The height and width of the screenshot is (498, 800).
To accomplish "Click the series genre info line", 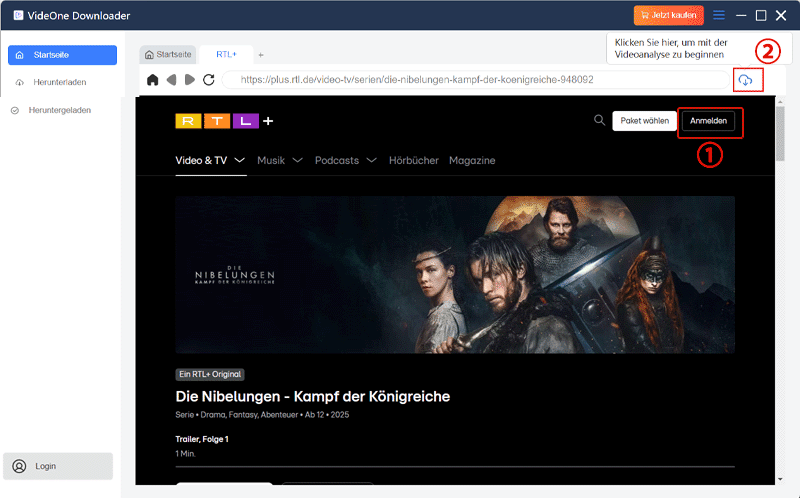I will [262, 415].
